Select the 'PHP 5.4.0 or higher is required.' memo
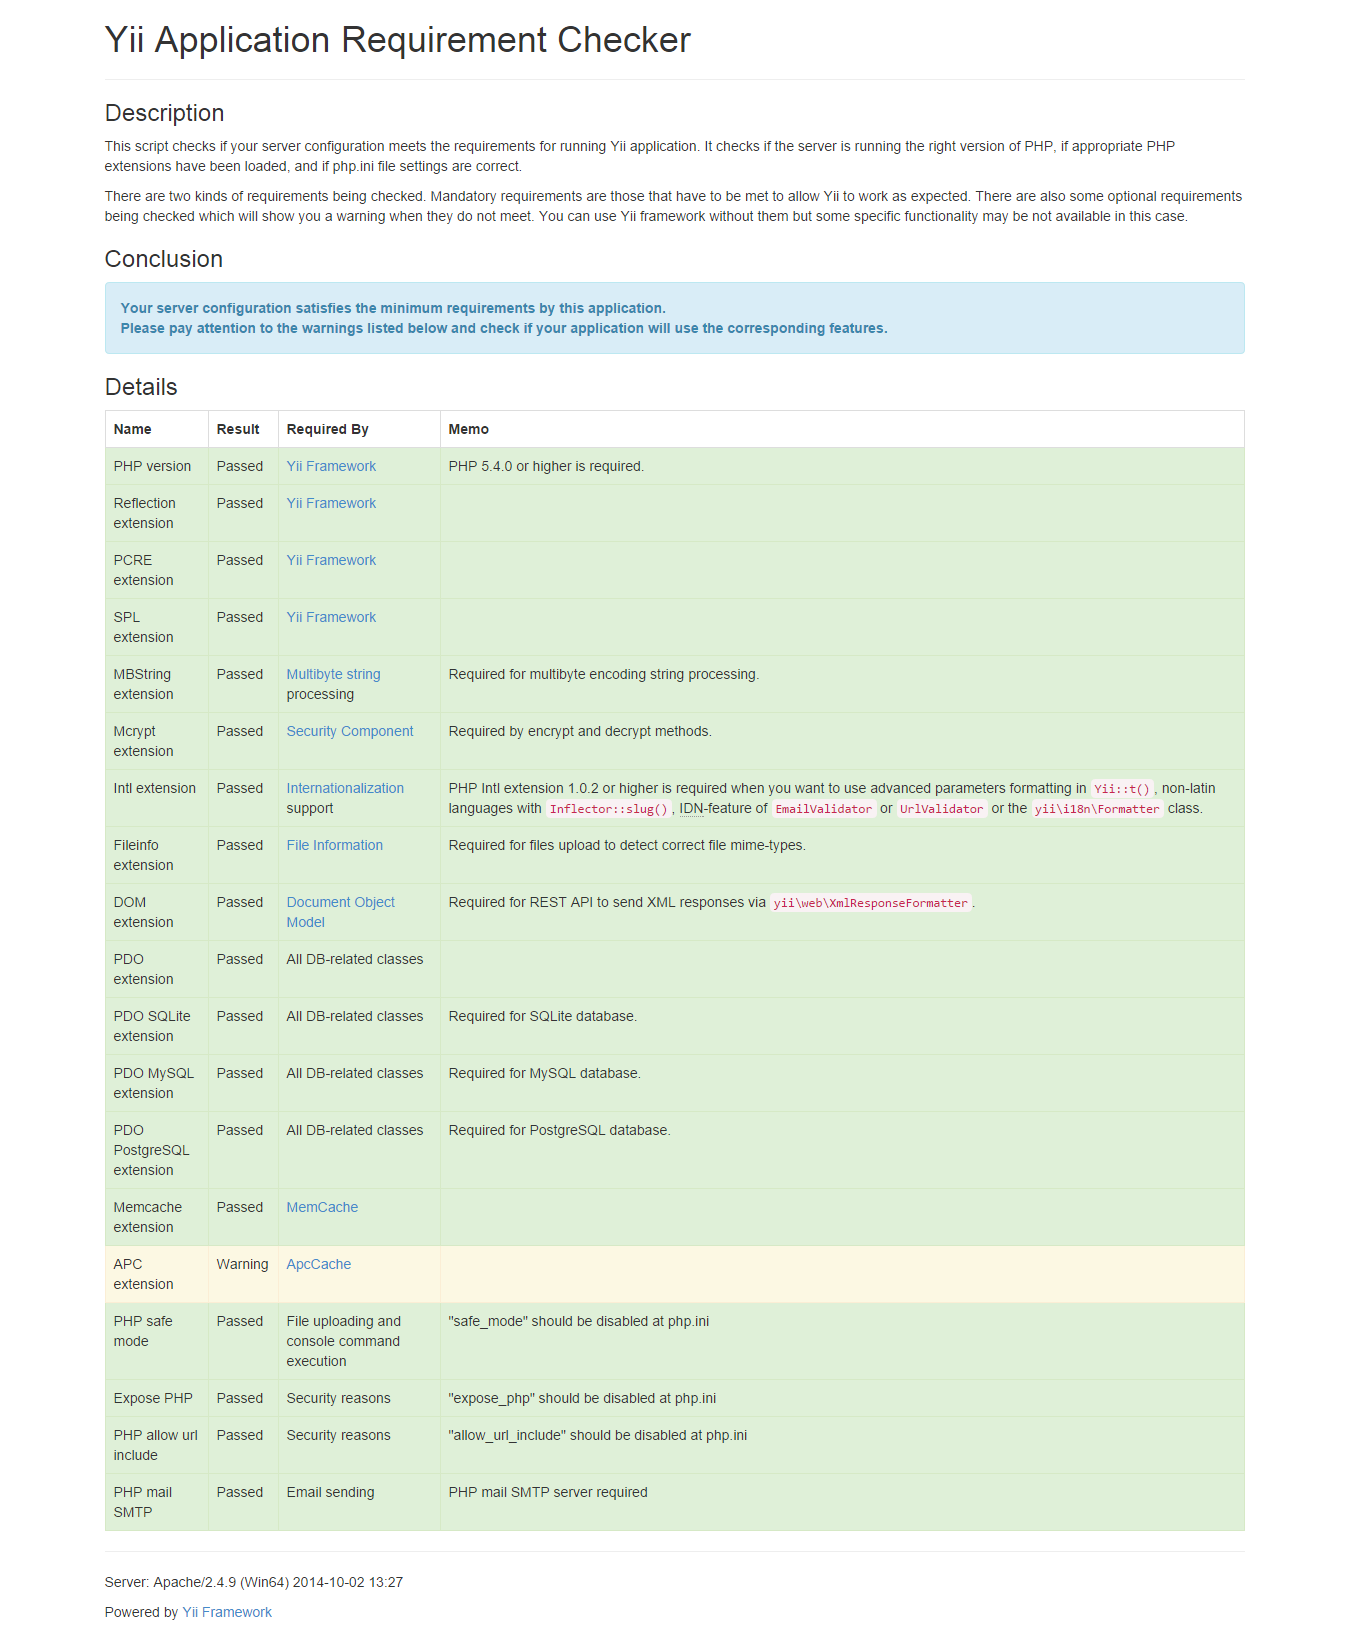The width and height of the screenshot is (1348, 1631). (x=546, y=466)
